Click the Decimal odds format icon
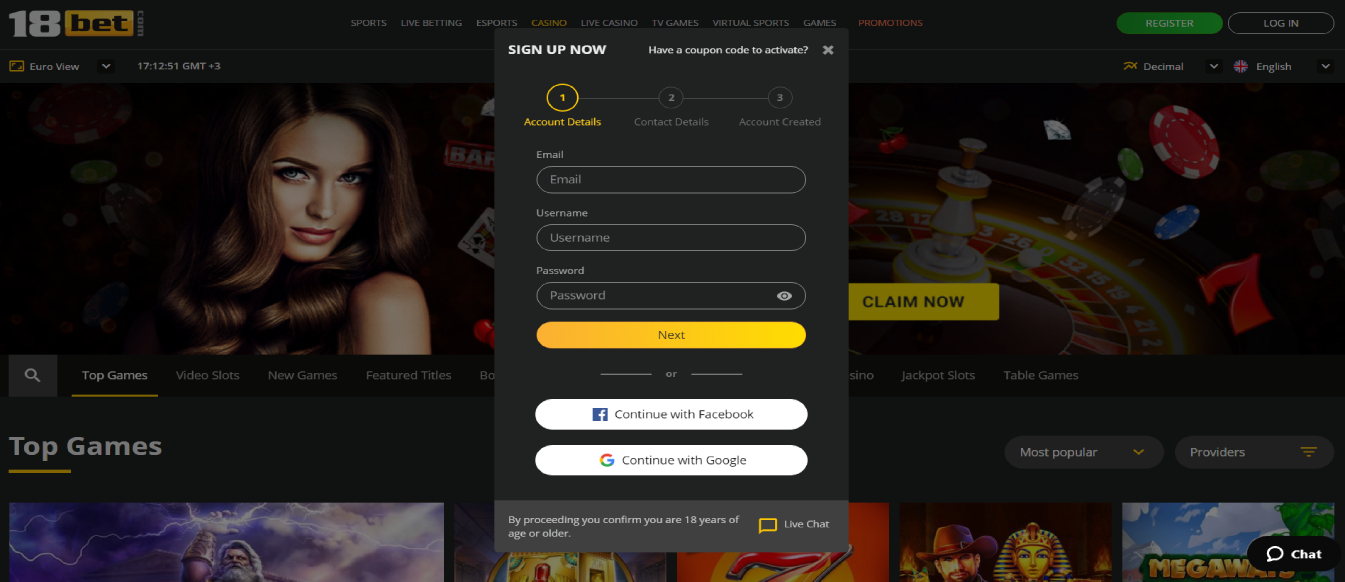Viewport: 1345px width, 582px height. (x=1130, y=66)
